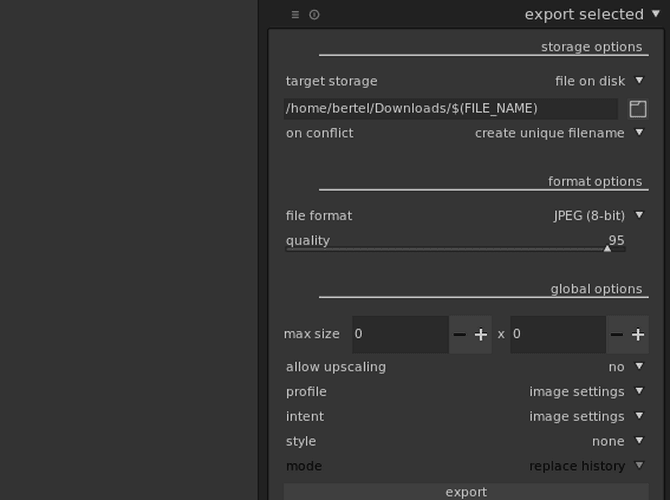
Task: Click the max size width field
Action: (400, 334)
